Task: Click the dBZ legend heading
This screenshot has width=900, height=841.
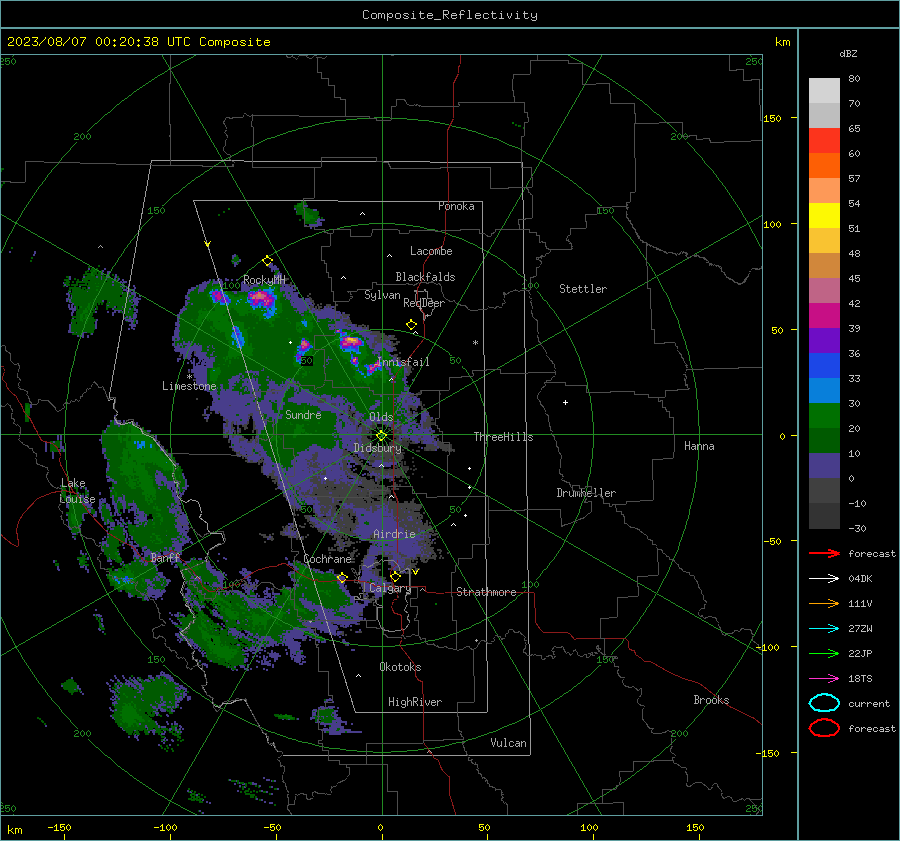Action: point(848,53)
